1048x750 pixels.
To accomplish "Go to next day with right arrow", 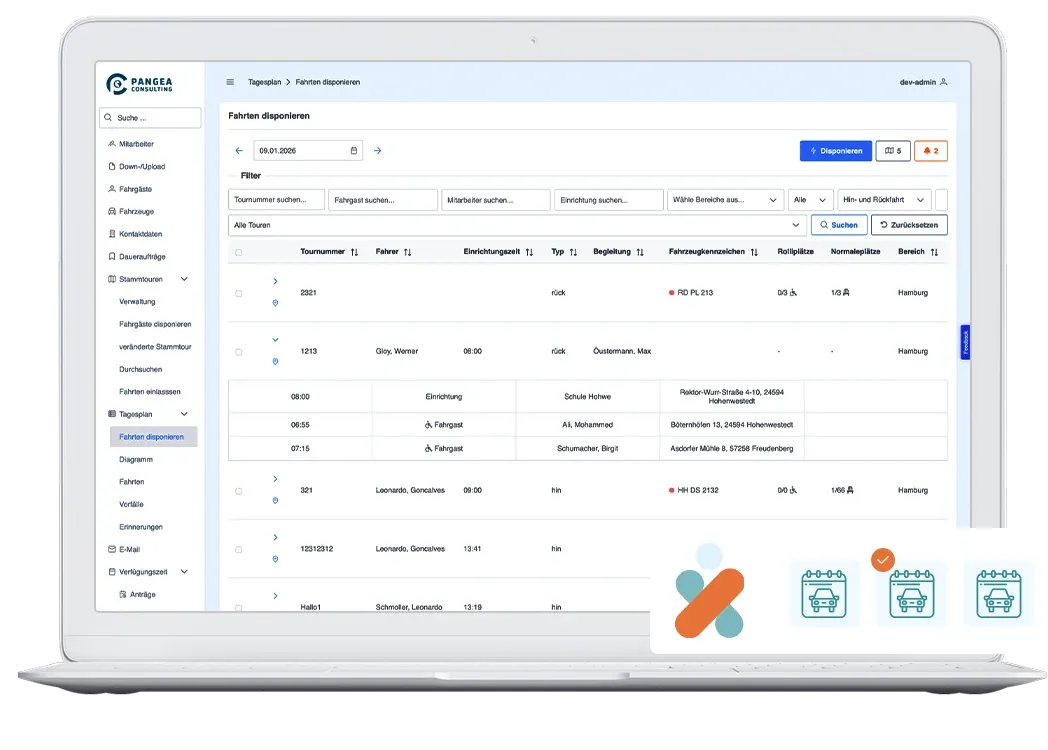I will coord(377,151).
